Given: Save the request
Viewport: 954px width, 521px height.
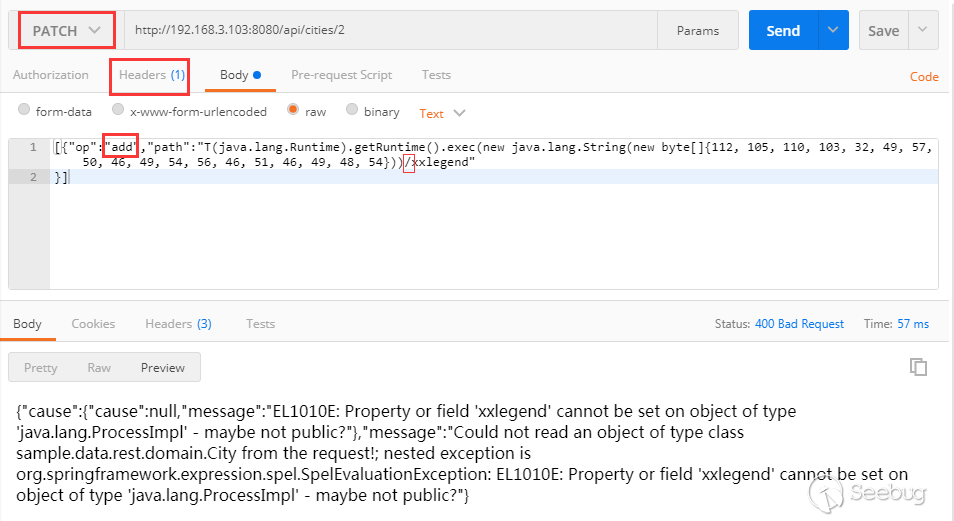Looking at the screenshot, I should click(883, 30).
